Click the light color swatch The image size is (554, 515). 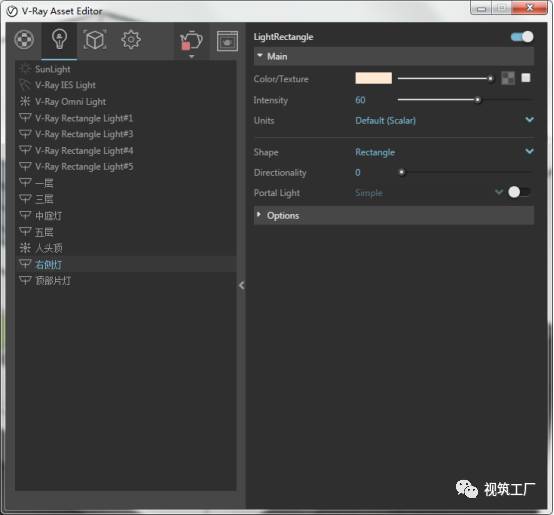click(x=373, y=78)
